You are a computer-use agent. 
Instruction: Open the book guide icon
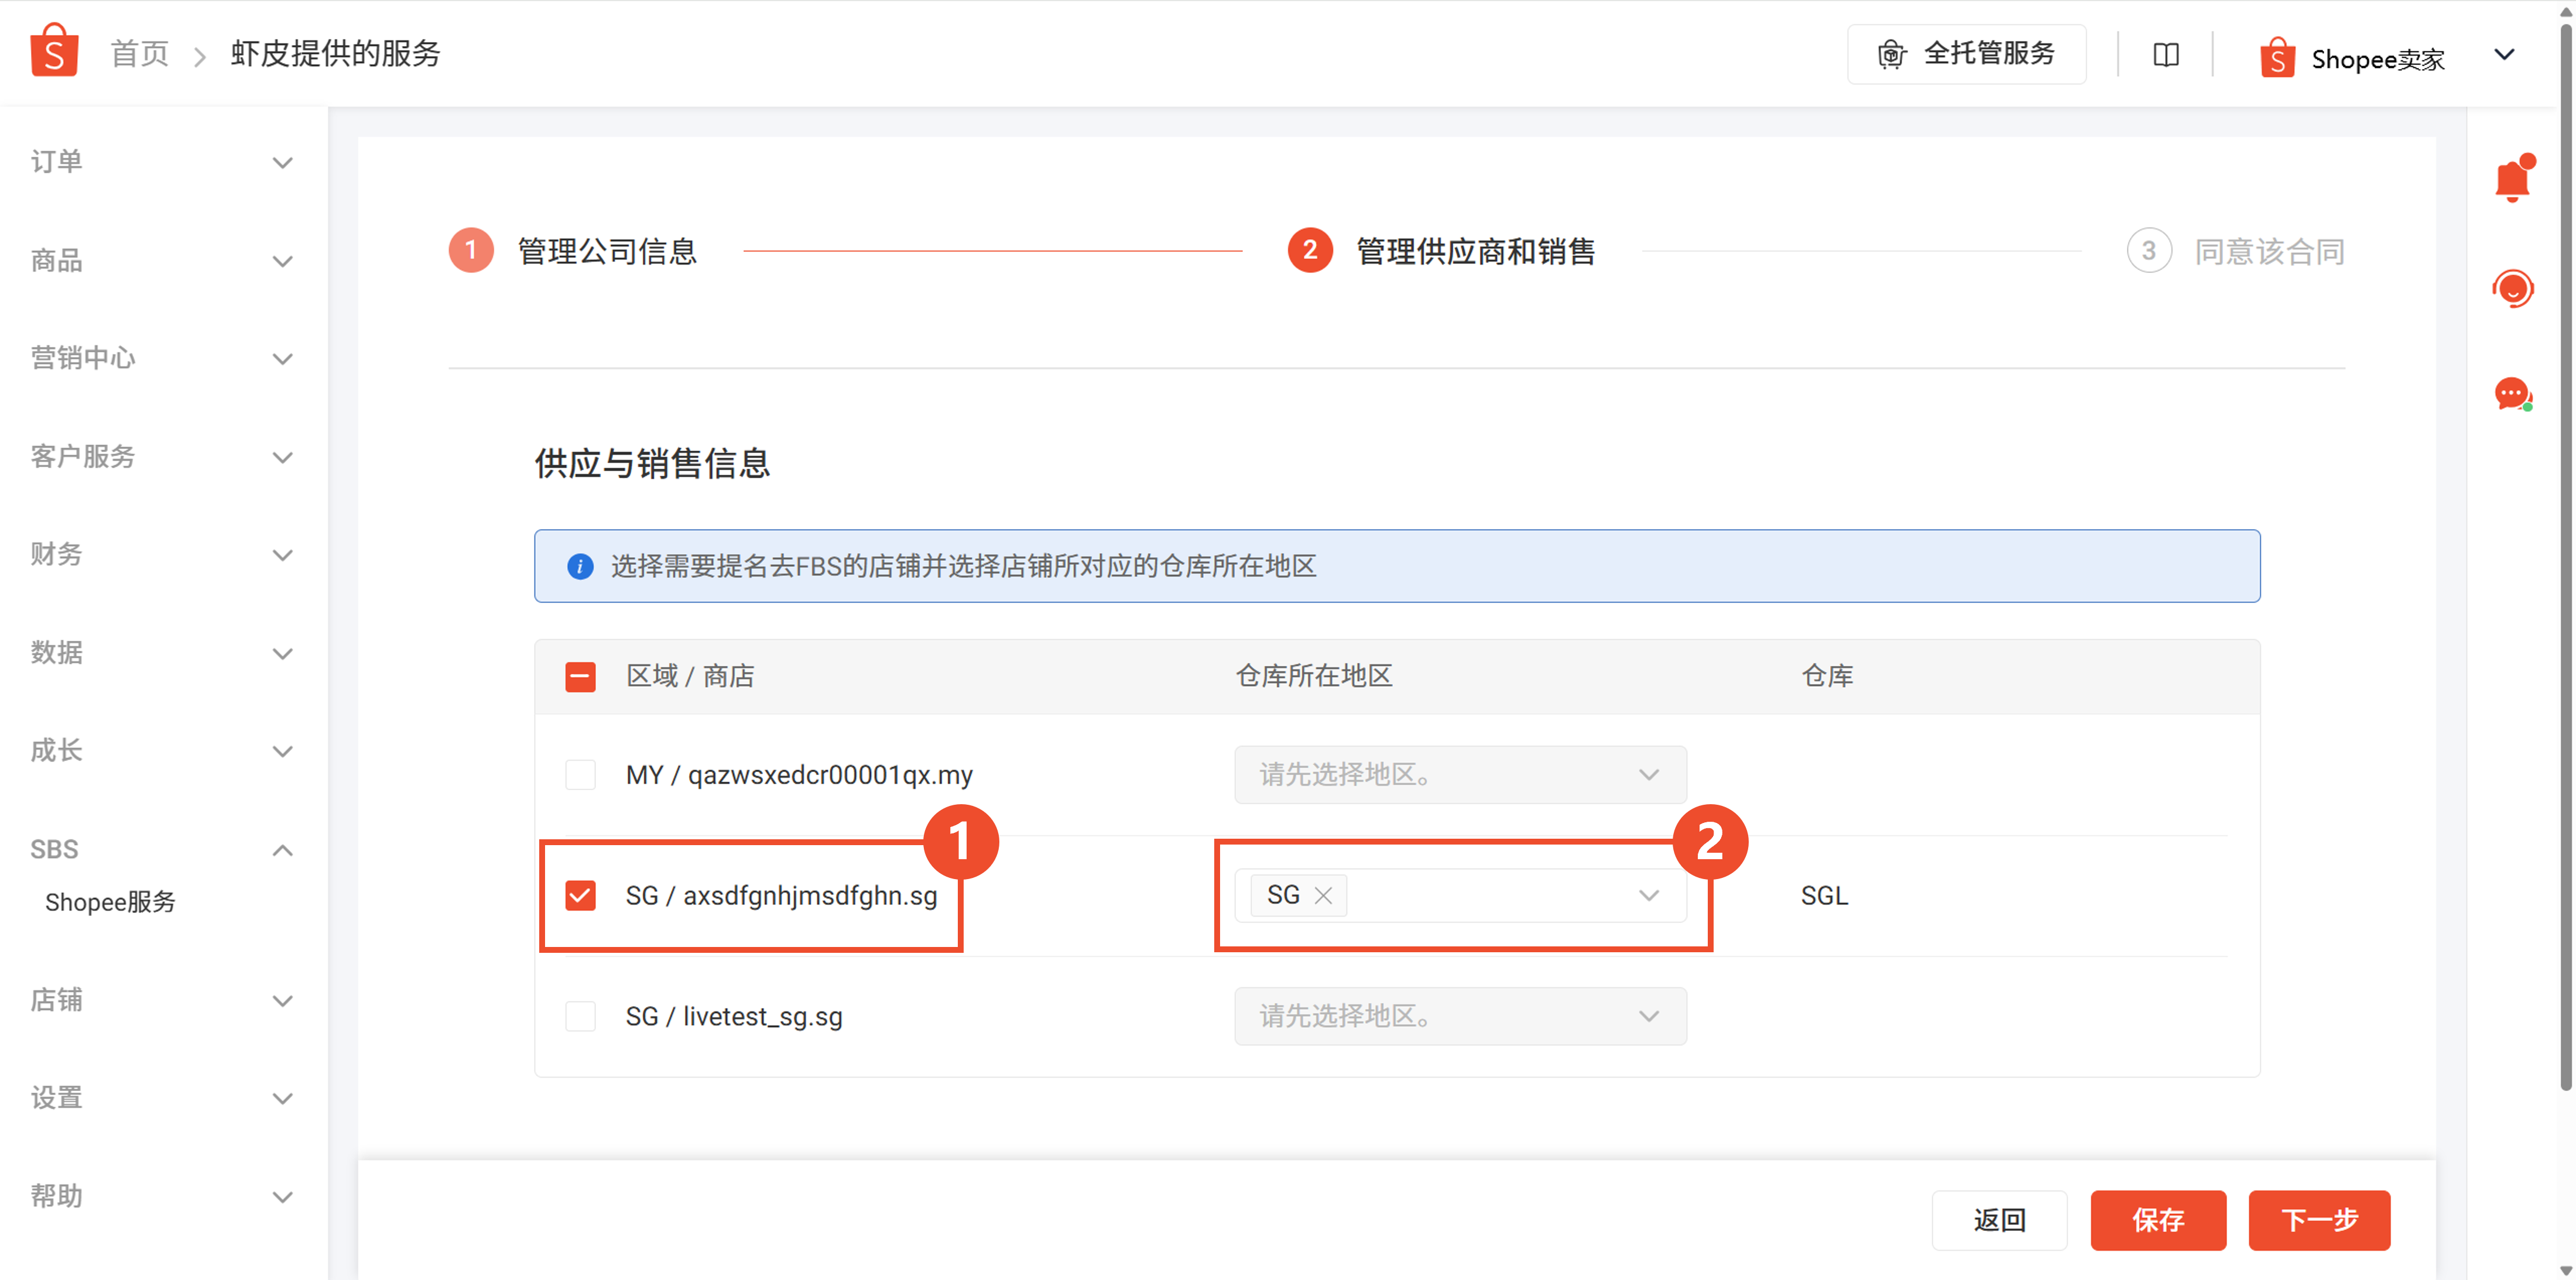(x=2165, y=54)
